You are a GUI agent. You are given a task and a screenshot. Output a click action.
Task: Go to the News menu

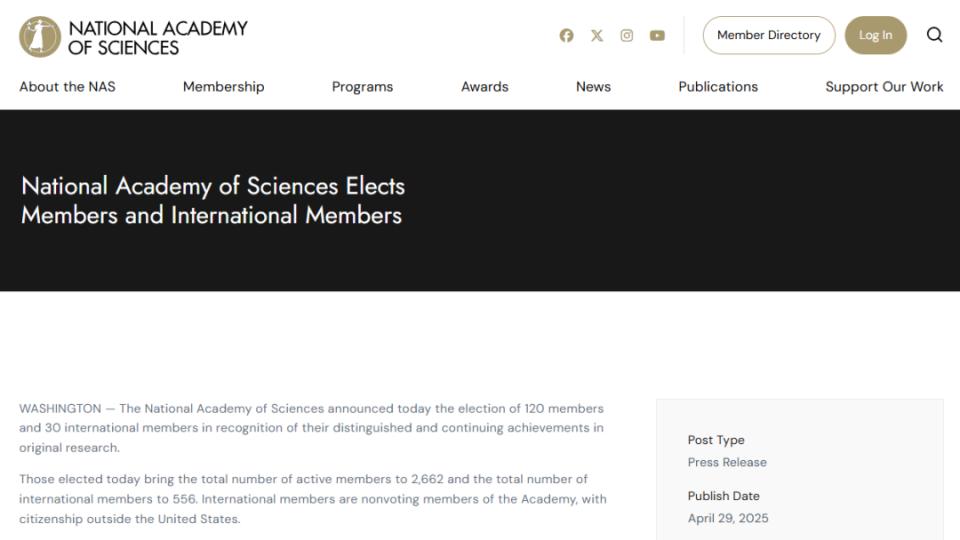pos(593,87)
